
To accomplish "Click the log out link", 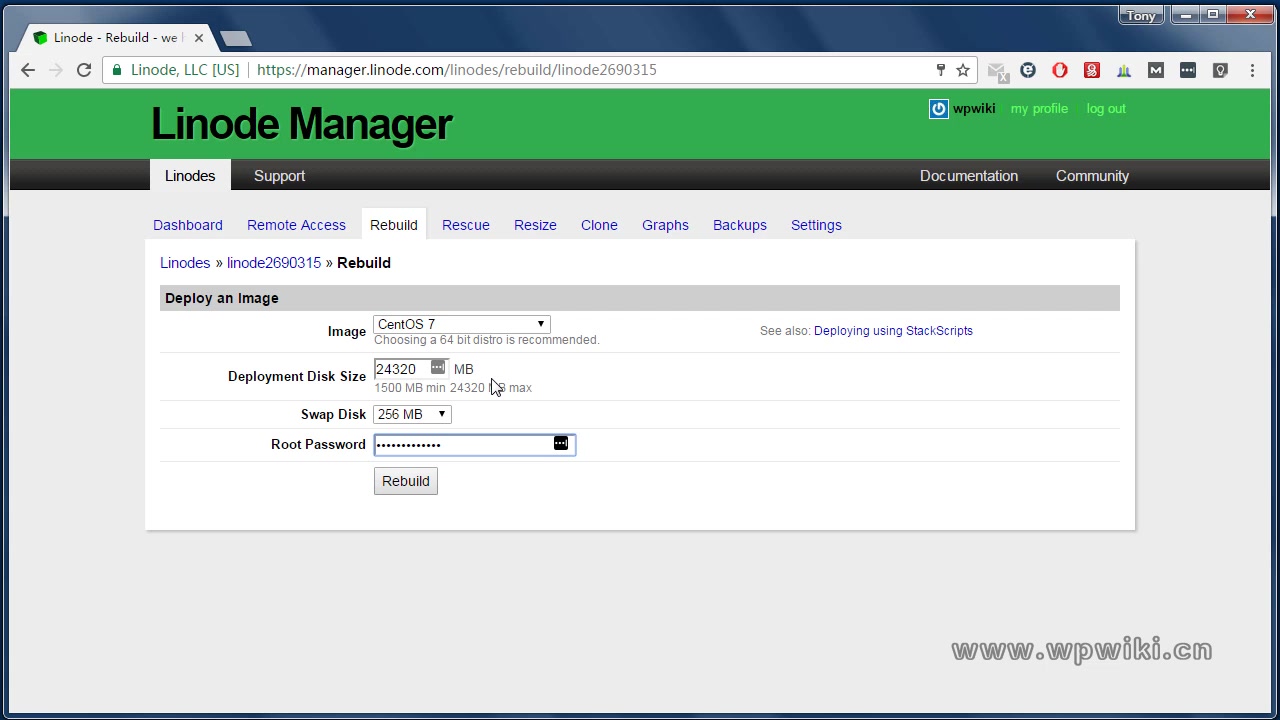I will [x=1106, y=109].
